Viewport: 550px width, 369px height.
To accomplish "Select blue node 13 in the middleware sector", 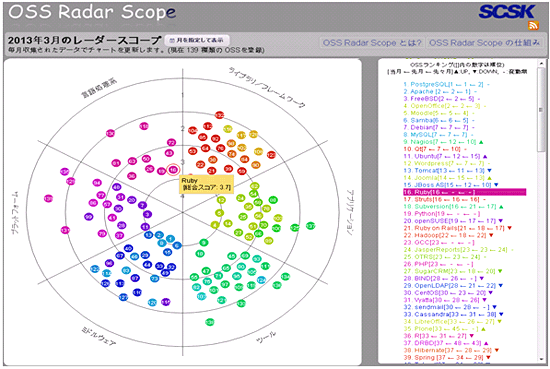I will coord(148,235).
